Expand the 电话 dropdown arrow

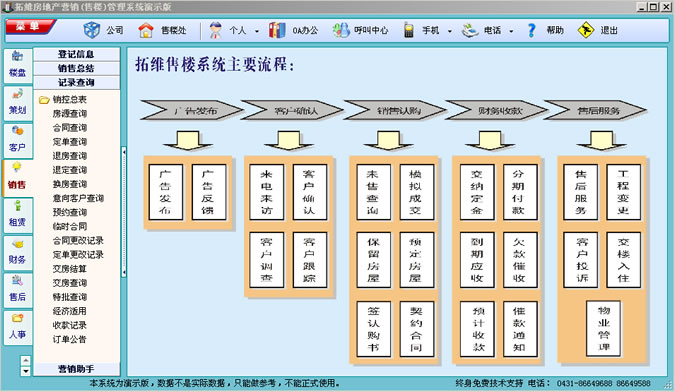point(511,31)
